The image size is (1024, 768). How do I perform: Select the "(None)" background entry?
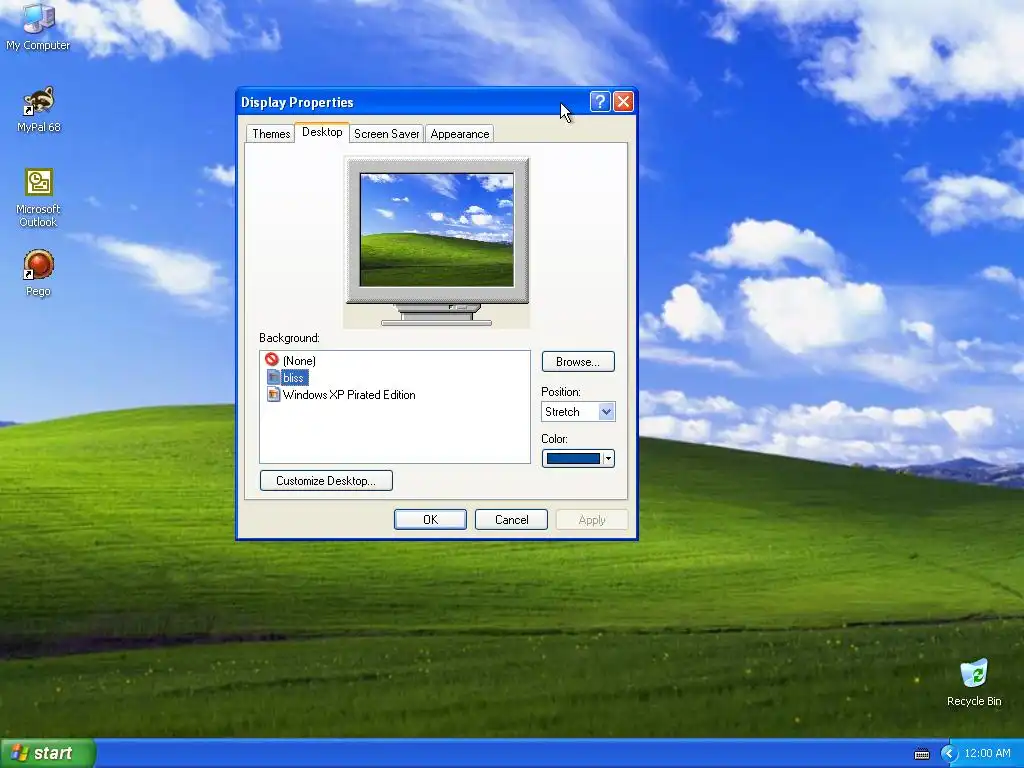pyautogui.click(x=299, y=360)
